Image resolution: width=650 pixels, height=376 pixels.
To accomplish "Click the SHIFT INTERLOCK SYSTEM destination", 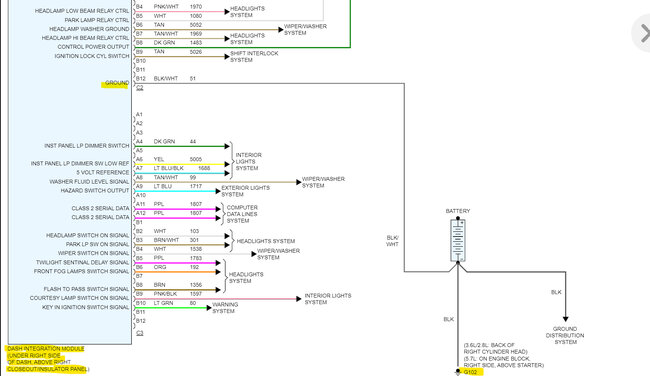I will [x=254, y=57].
